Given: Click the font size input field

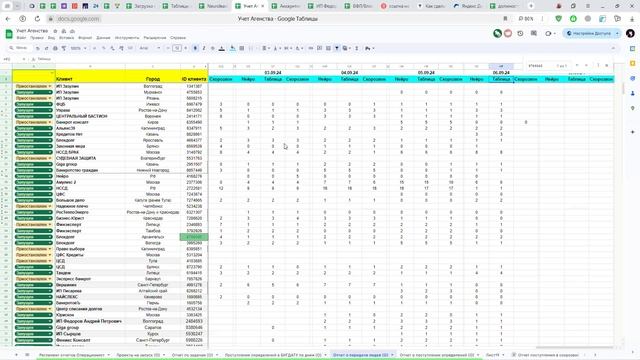Looking at the screenshot, I should pyautogui.click(x=177, y=48).
